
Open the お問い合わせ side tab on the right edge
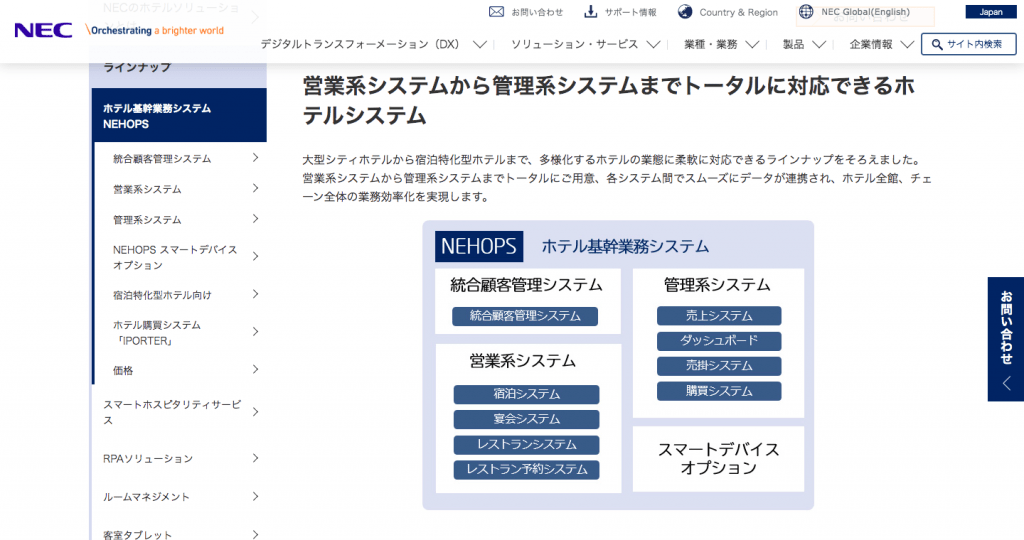[1006, 339]
